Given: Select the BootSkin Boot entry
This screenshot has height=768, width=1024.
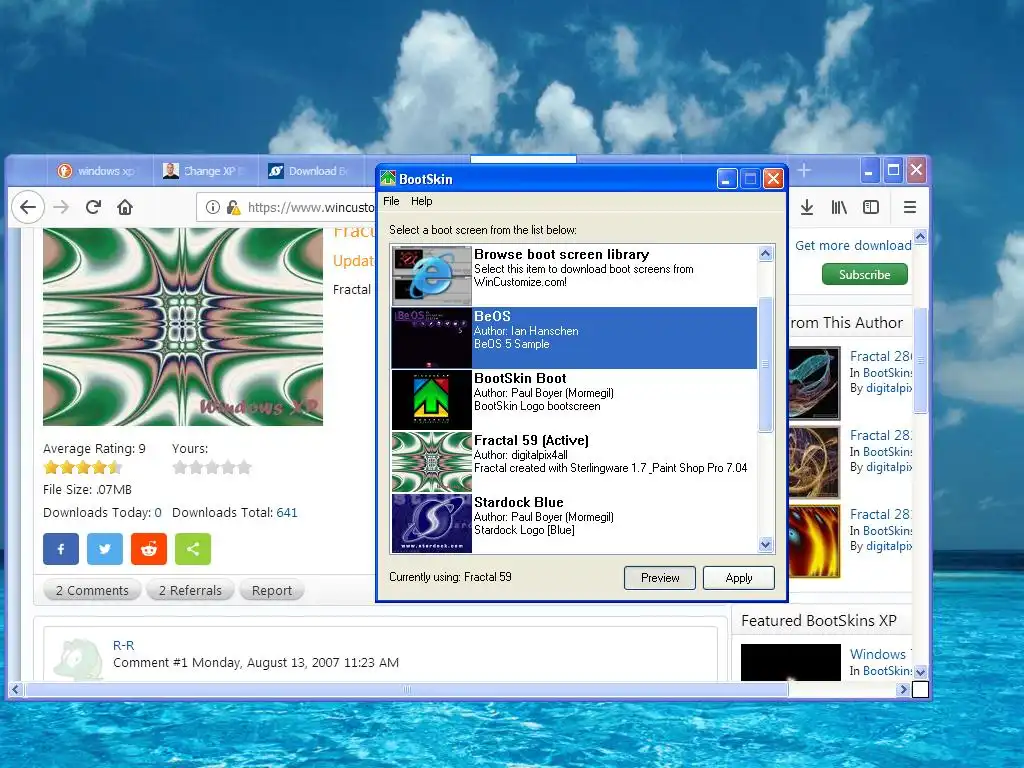Looking at the screenshot, I should click(574, 400).
